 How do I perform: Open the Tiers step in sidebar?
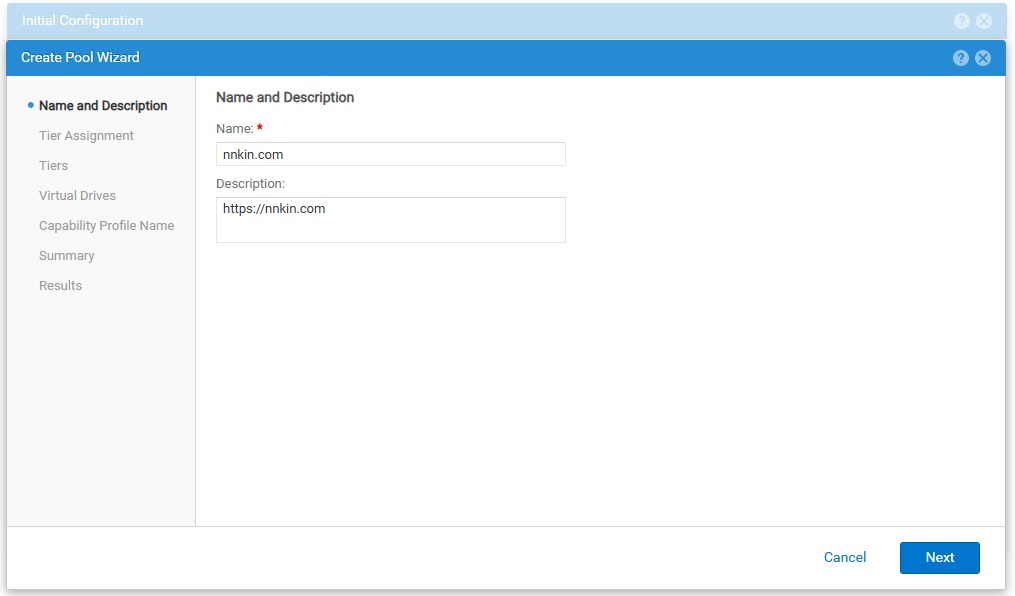coord(54,166)
